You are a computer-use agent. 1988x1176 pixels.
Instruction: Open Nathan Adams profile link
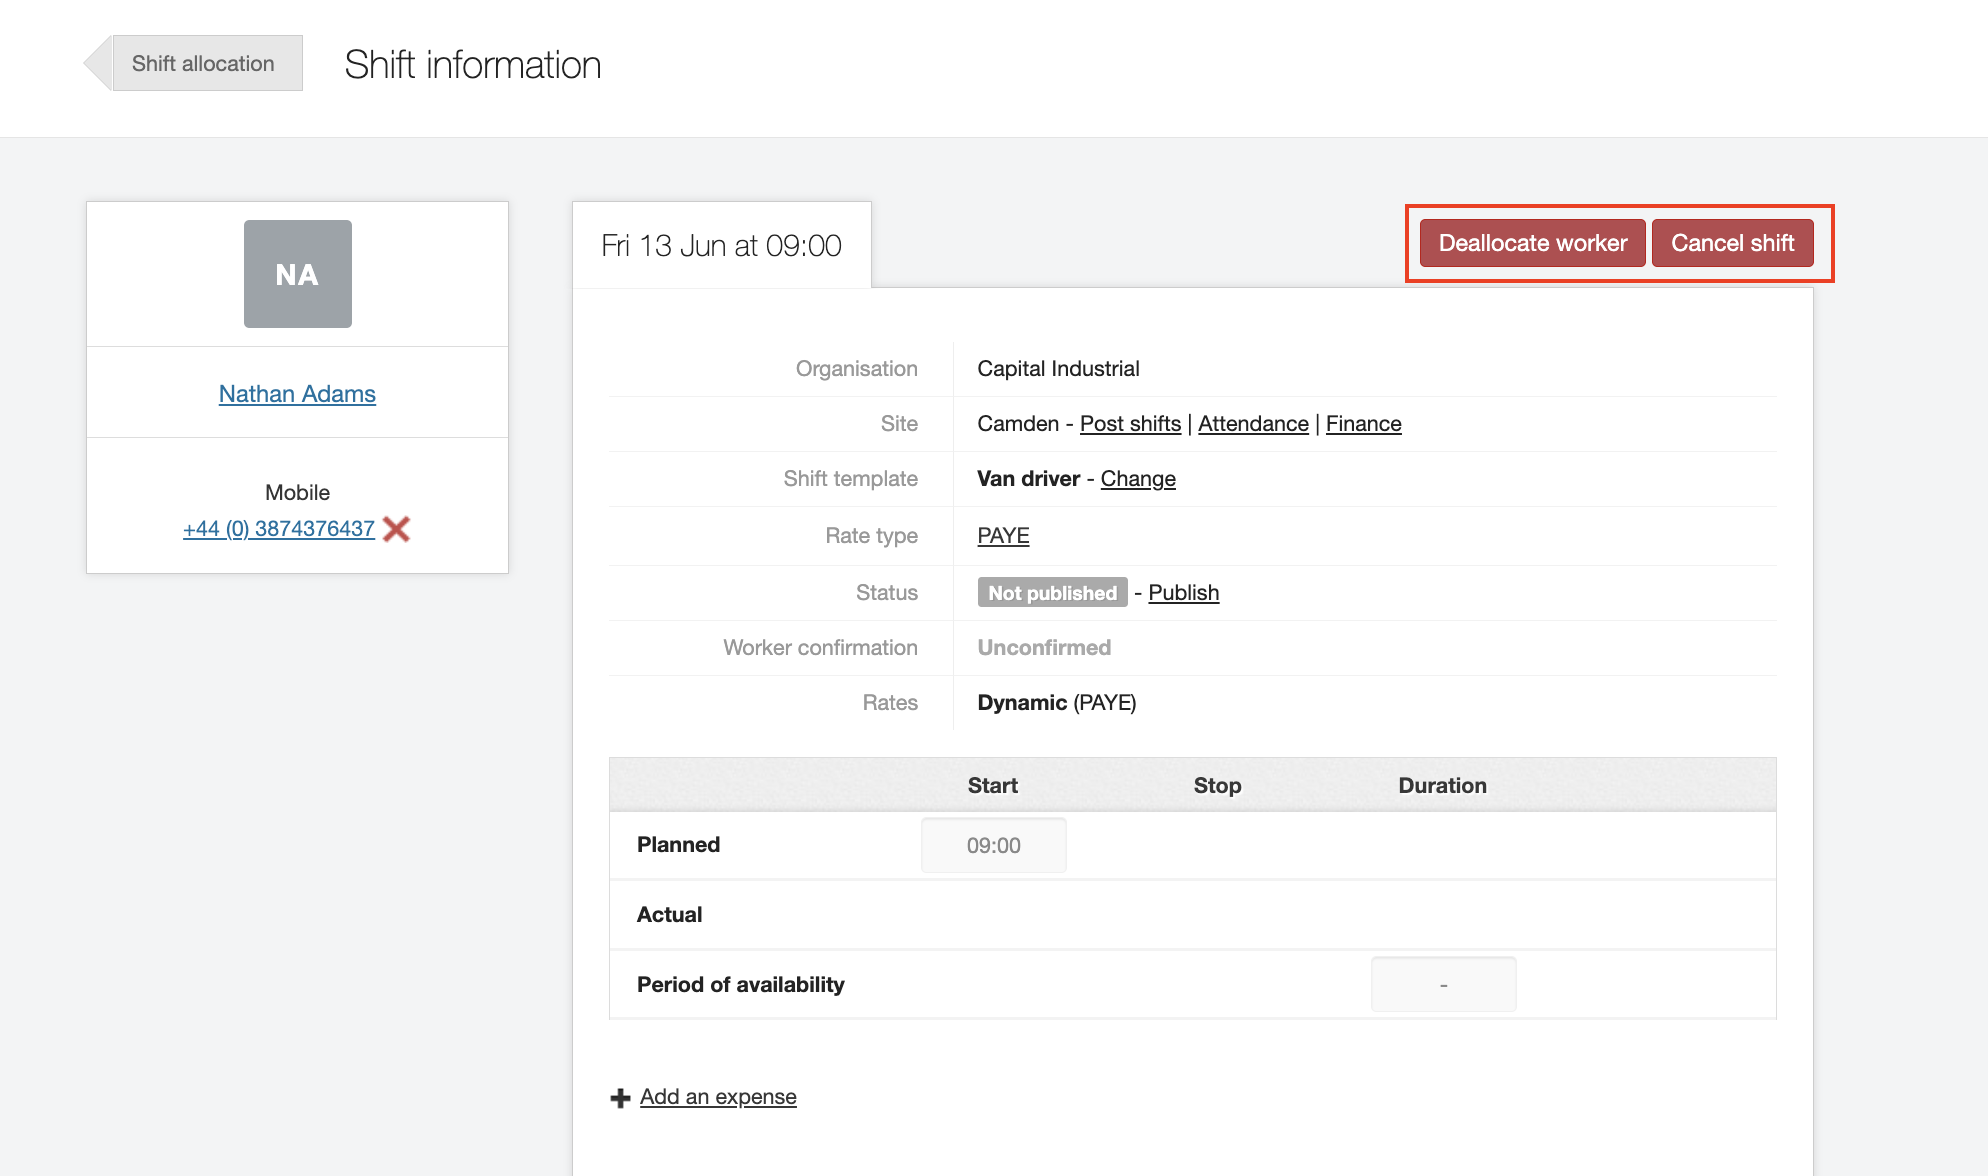click(x=297, y=394)
